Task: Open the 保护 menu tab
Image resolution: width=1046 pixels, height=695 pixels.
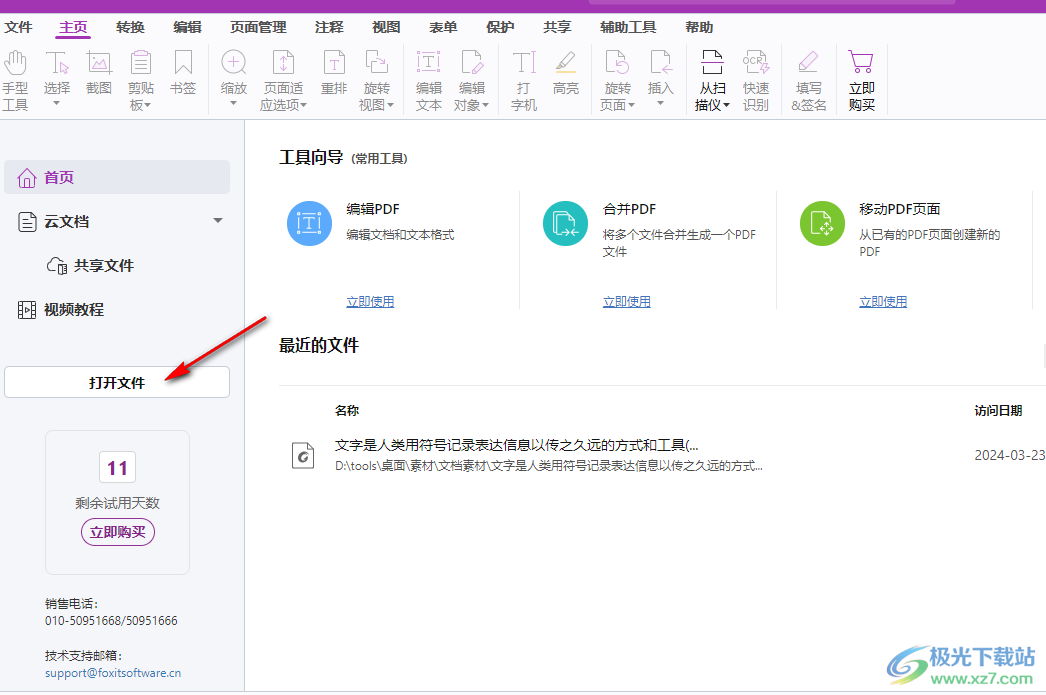Action: coord(499,27)
